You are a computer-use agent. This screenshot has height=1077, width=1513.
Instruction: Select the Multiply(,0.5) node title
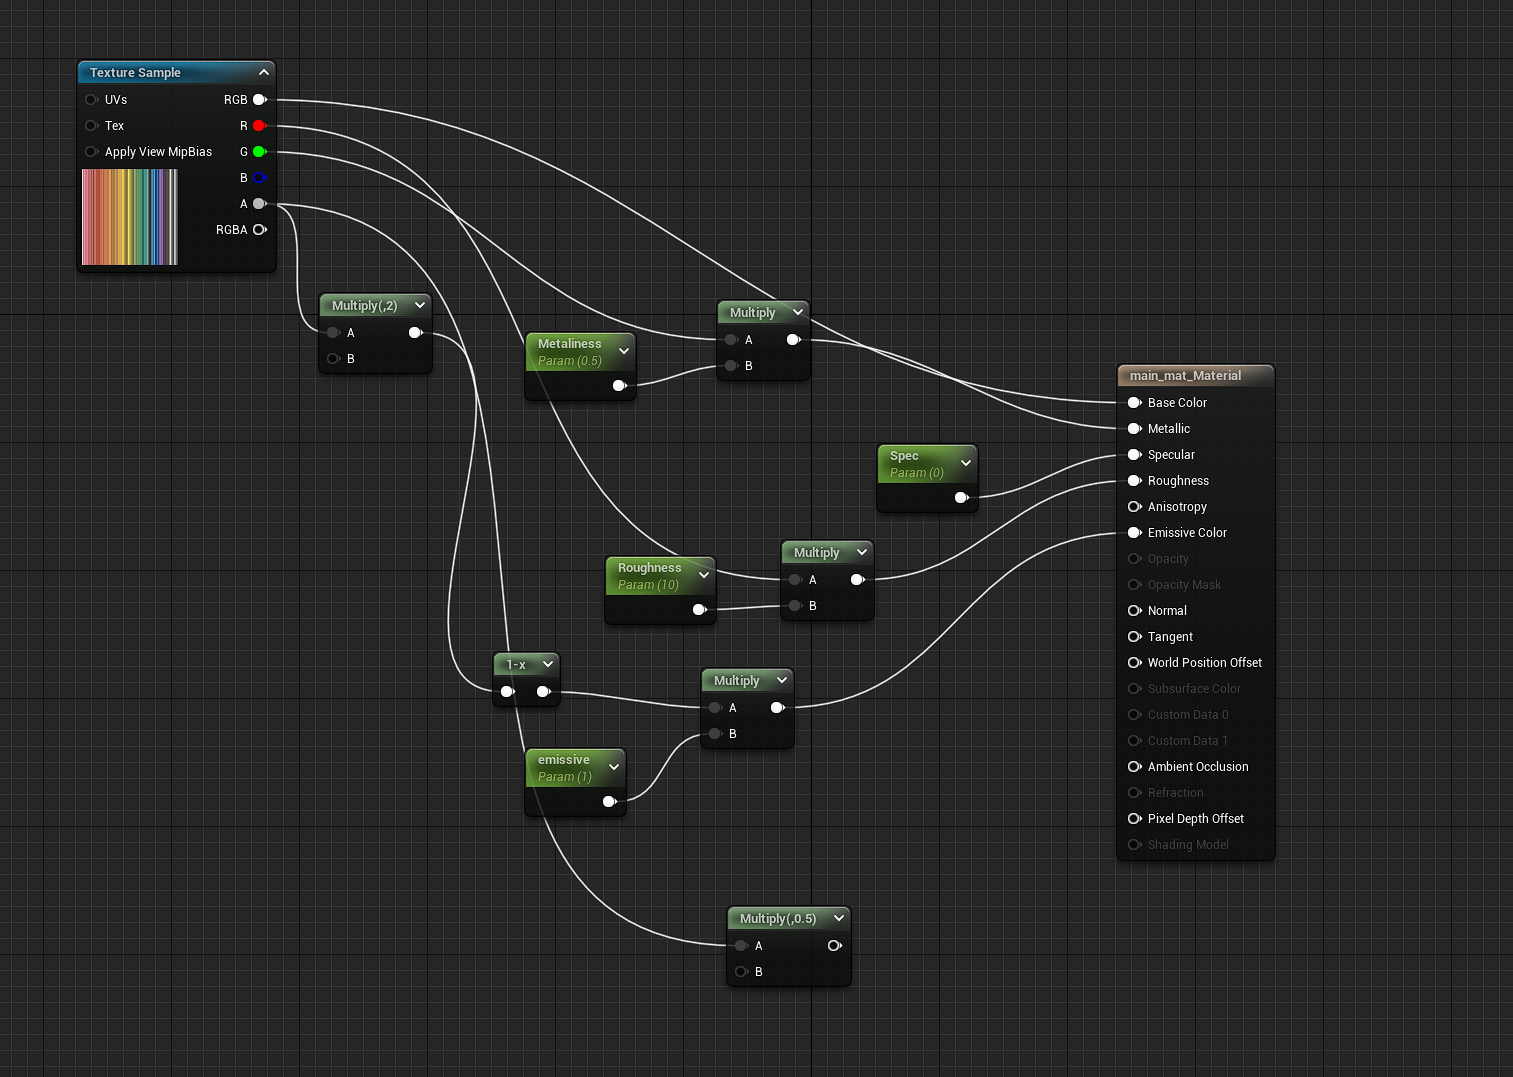(x=778, y=919)
